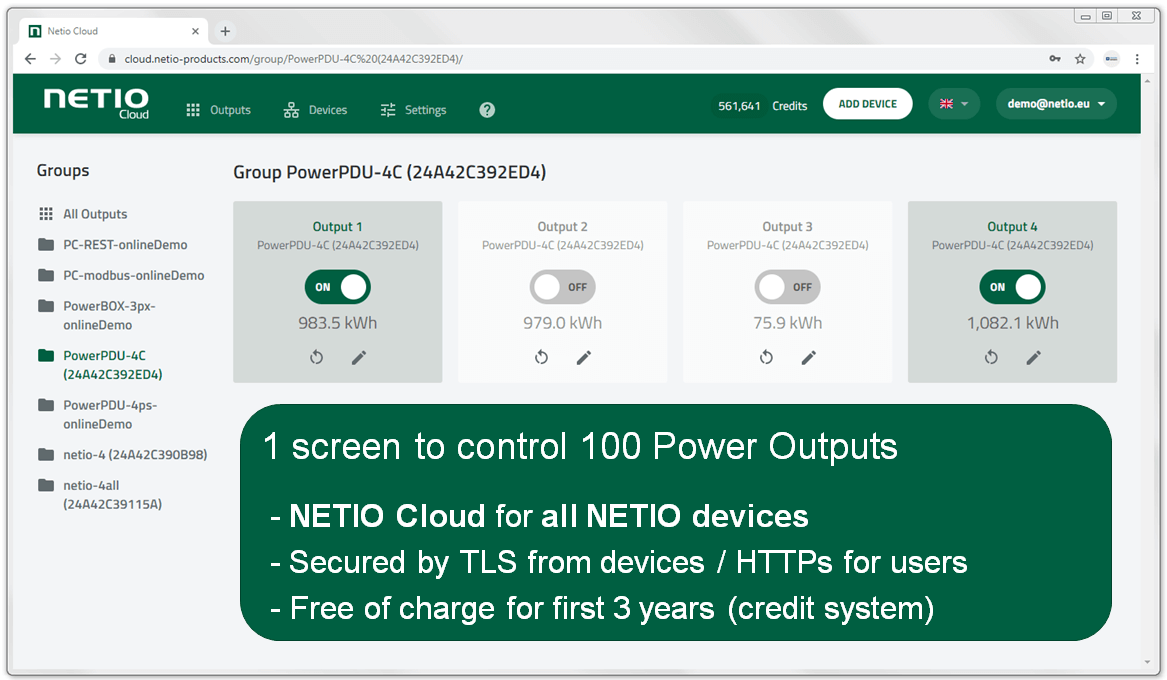
Task: Open the PowerPDU-4ps-onlineDemo group
Action: click(x=98, y=414)
